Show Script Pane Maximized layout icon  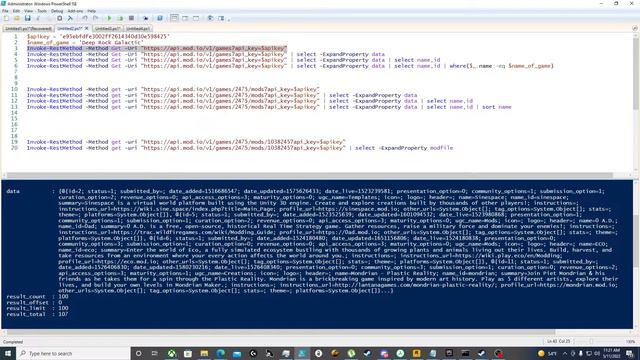(196, 18)
